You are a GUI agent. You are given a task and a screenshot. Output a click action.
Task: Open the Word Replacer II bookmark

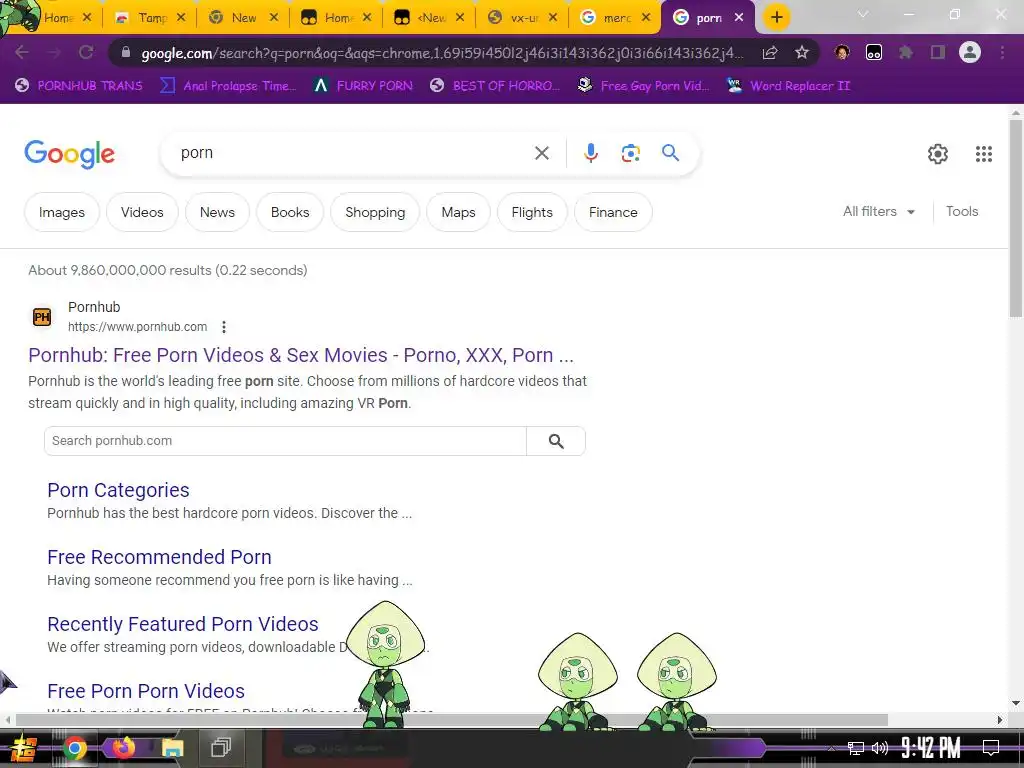[x=789, y=86]
